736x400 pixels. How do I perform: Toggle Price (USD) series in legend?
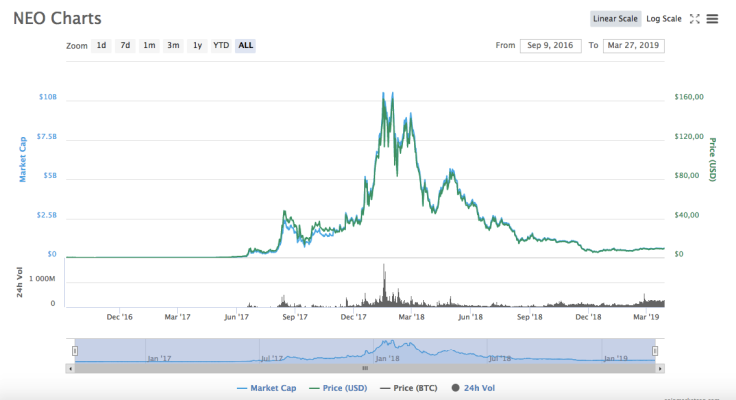(x=338, y=388)
